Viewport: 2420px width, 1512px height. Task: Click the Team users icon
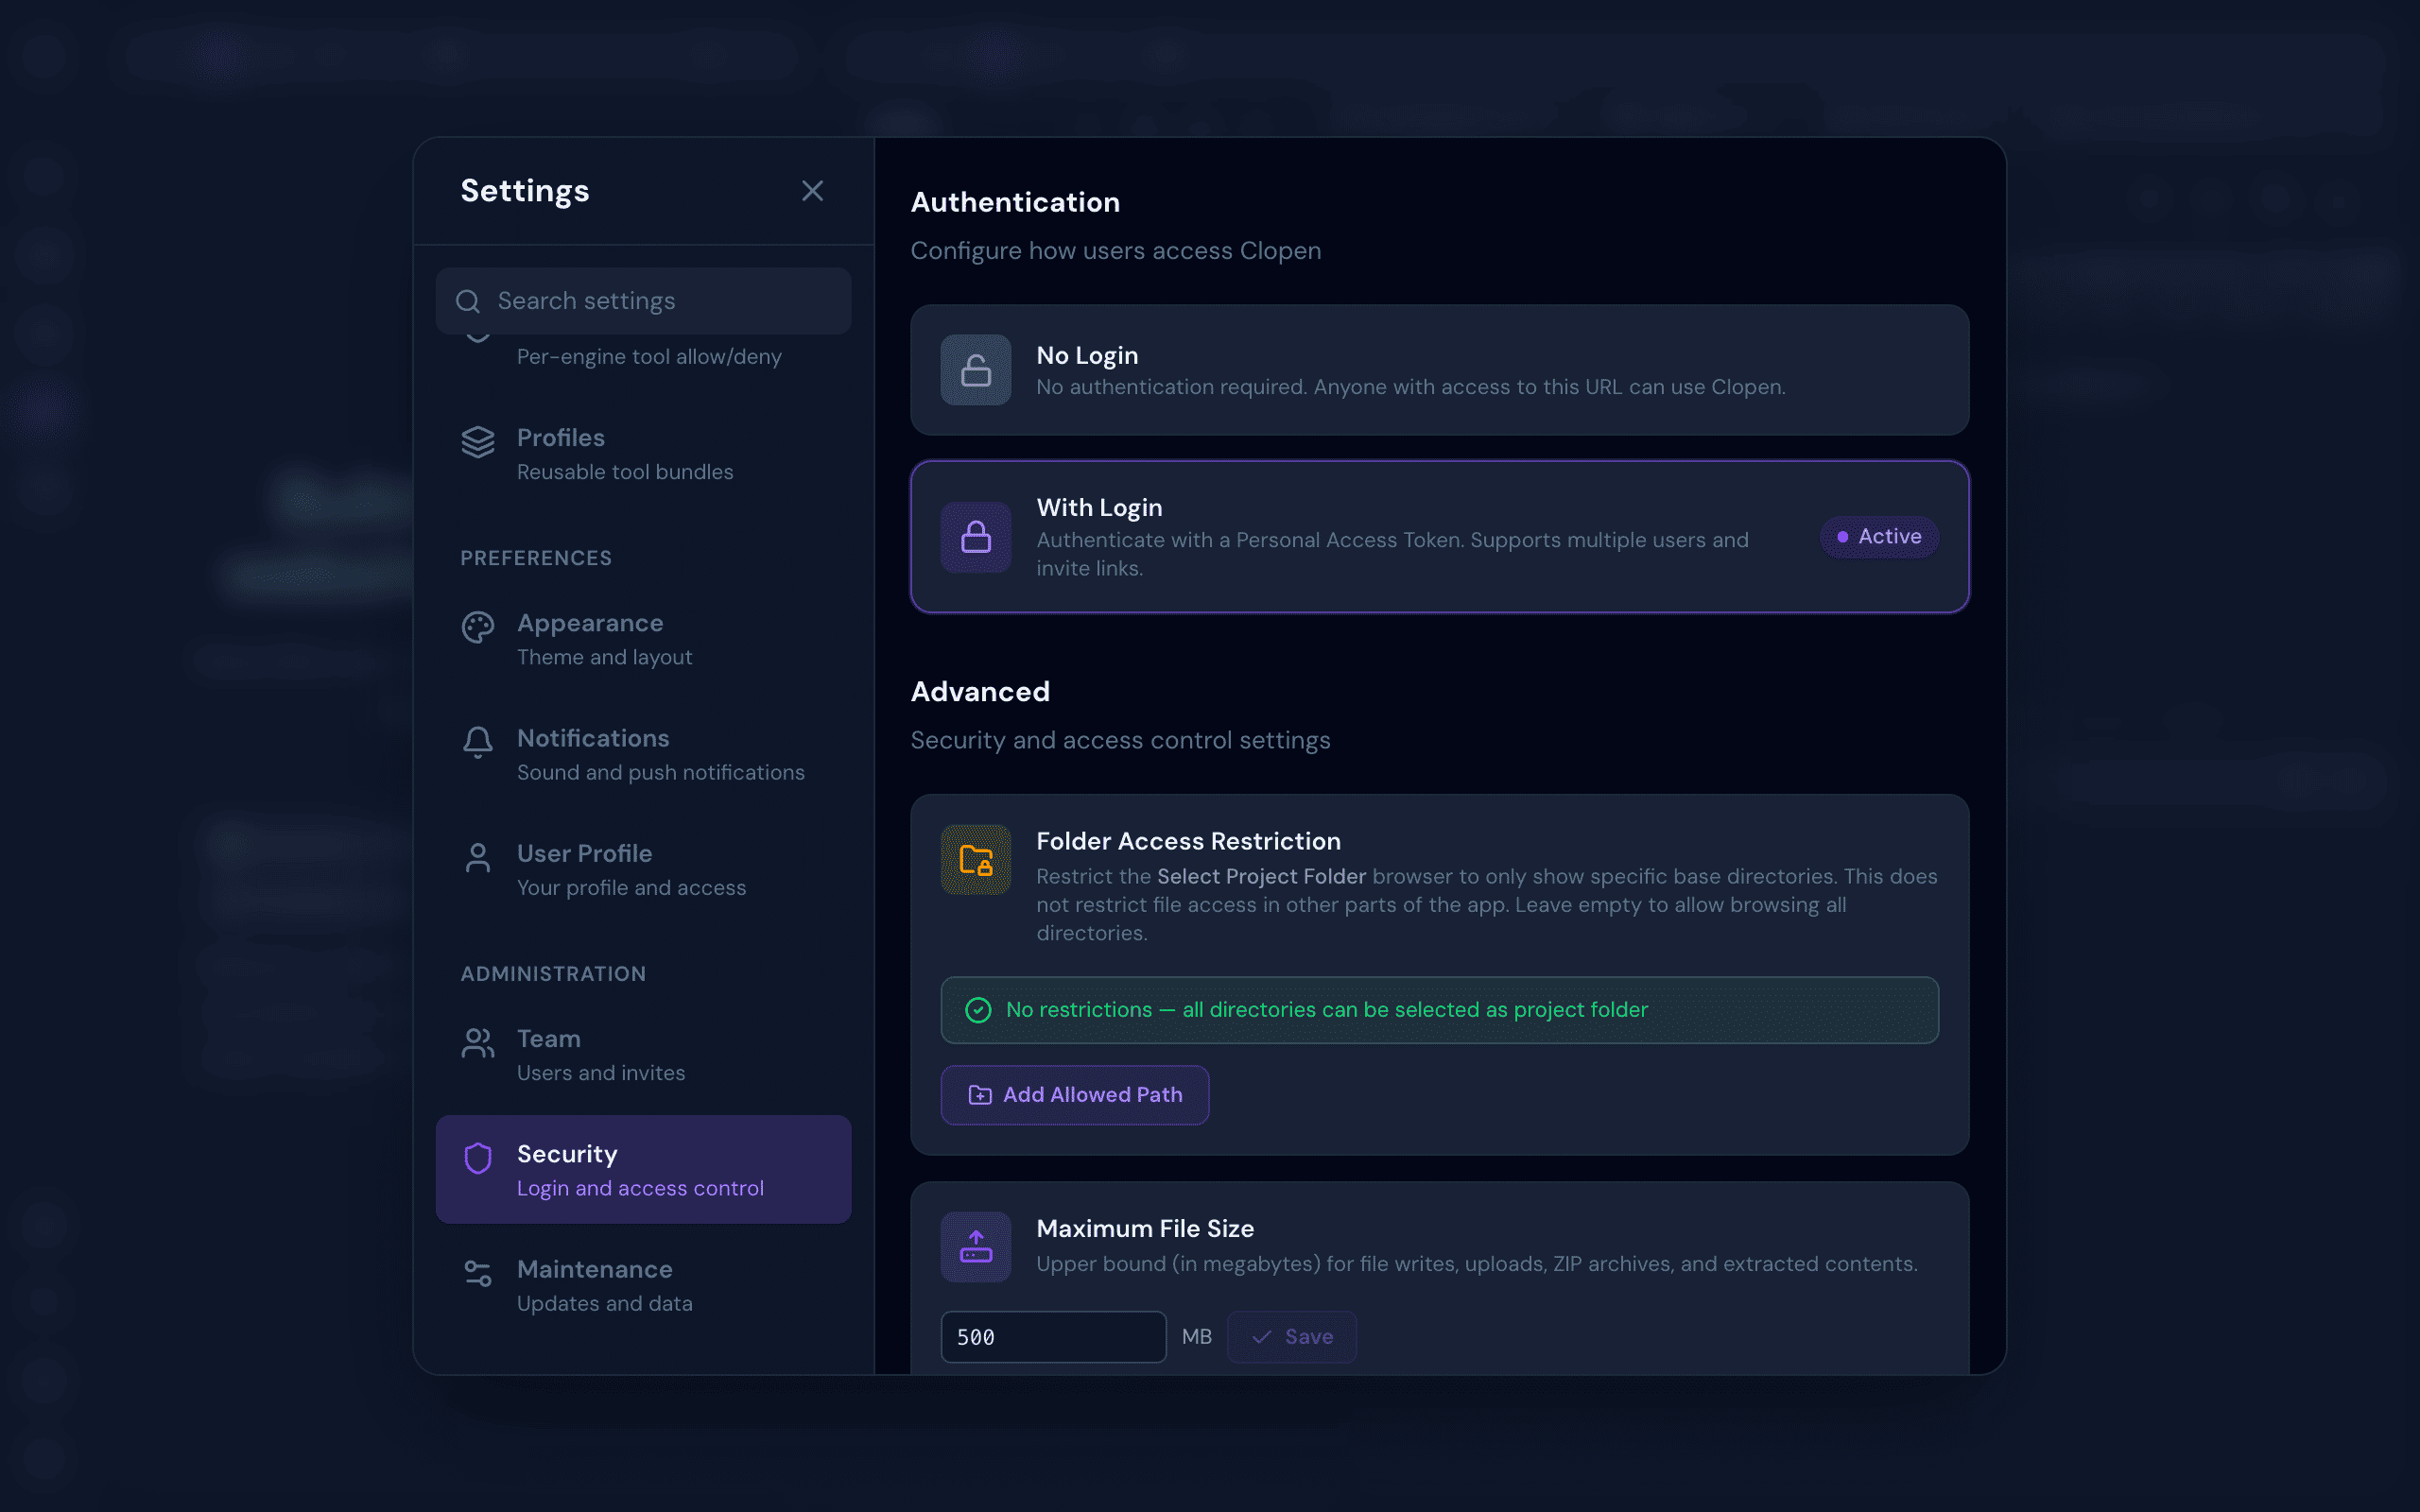tap(478, 1043)
